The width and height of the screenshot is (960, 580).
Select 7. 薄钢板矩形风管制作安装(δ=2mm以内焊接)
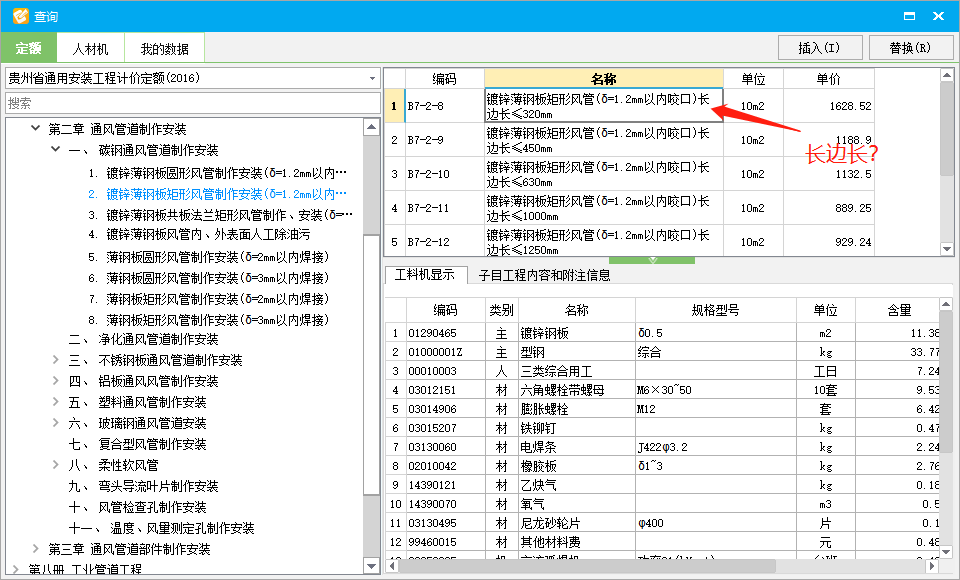[208, 299]
